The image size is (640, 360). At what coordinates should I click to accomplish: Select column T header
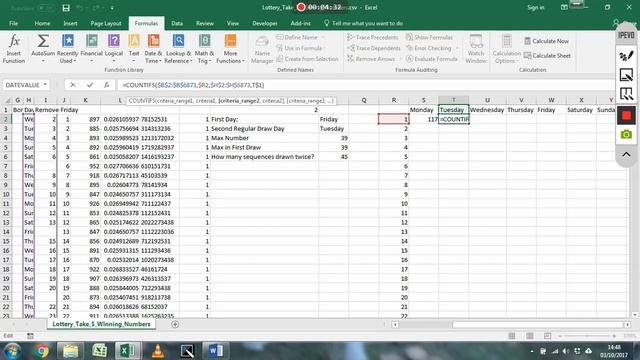click(453, 100)
